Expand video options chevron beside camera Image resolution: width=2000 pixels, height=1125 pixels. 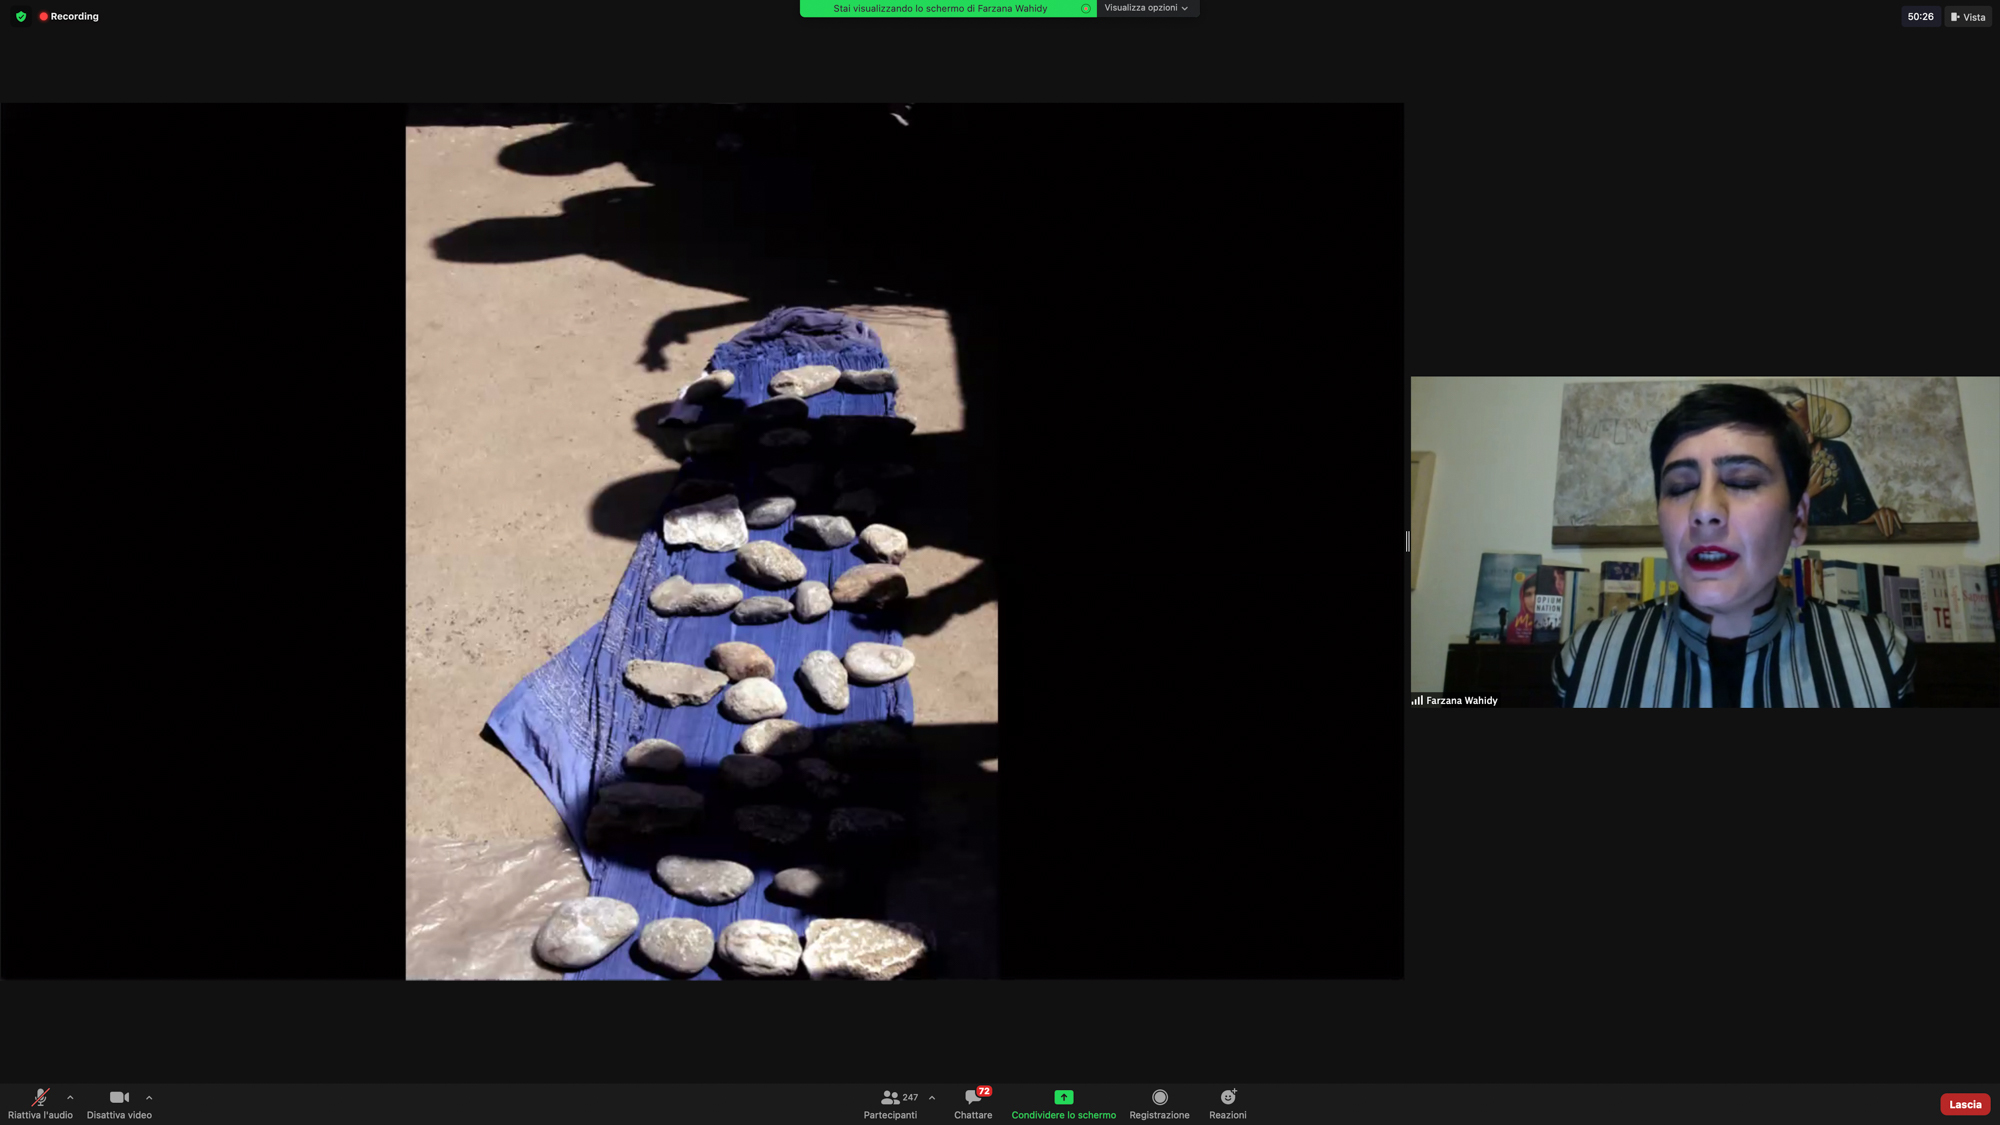tap(149, 1098)
